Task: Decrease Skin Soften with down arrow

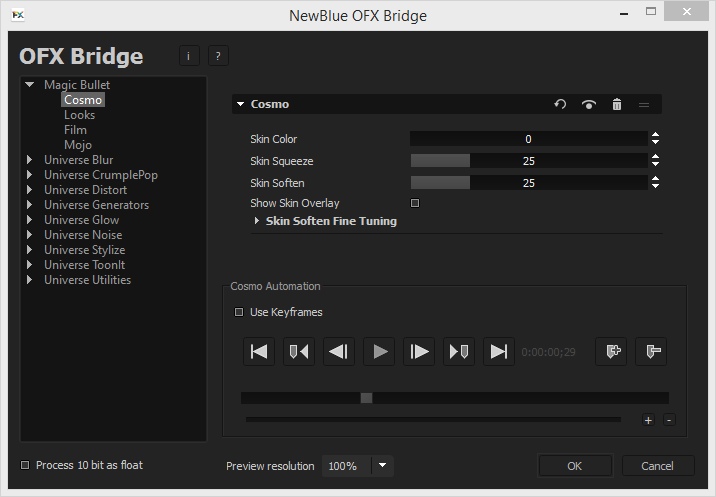Action: point(656,186)
